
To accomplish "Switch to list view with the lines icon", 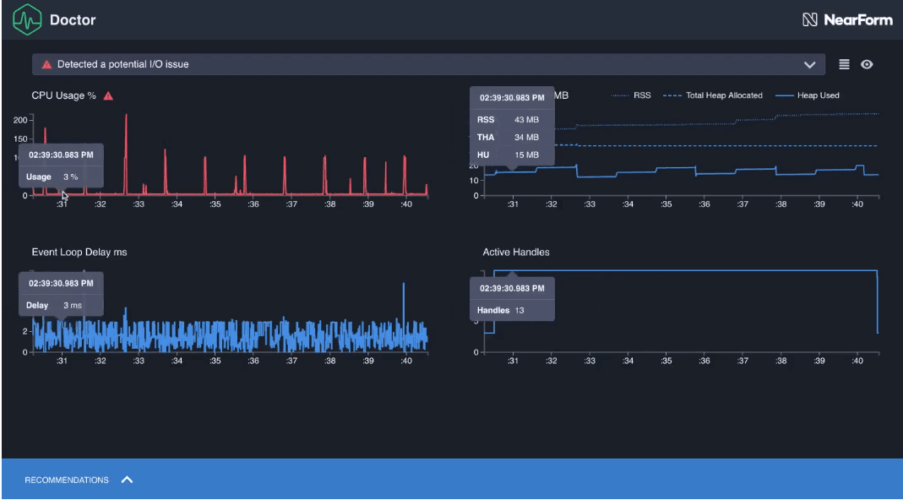I will point(844,64).
